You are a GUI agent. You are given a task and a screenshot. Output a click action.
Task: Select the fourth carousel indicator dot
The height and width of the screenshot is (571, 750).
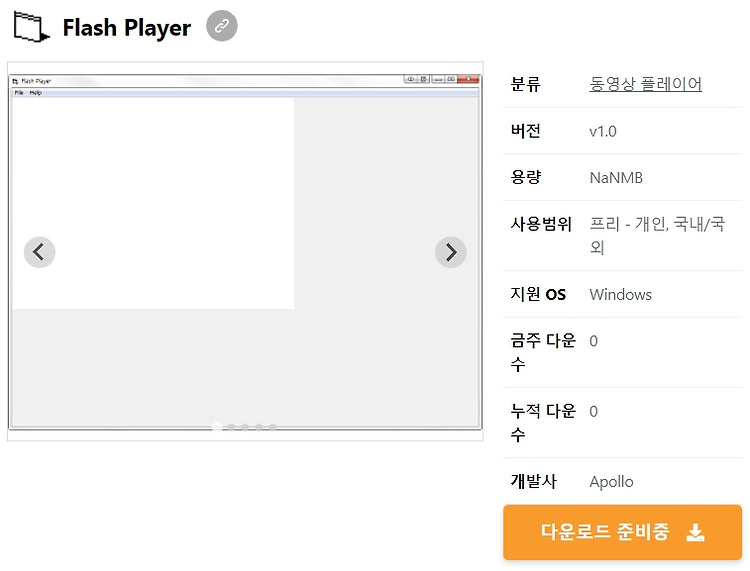259,427
